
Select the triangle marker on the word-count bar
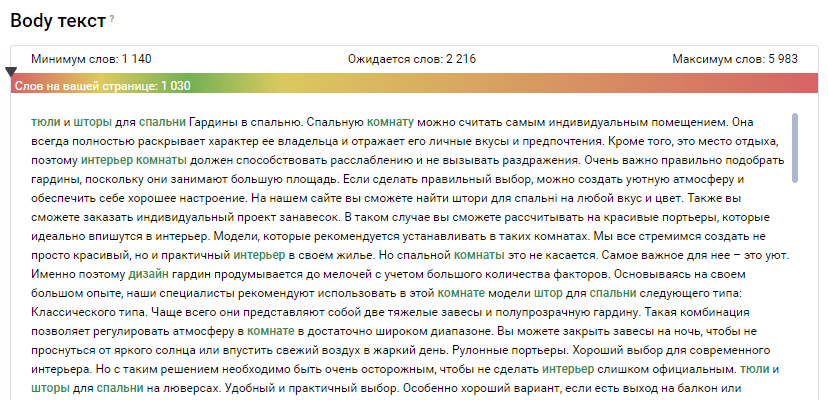(11, 72)
